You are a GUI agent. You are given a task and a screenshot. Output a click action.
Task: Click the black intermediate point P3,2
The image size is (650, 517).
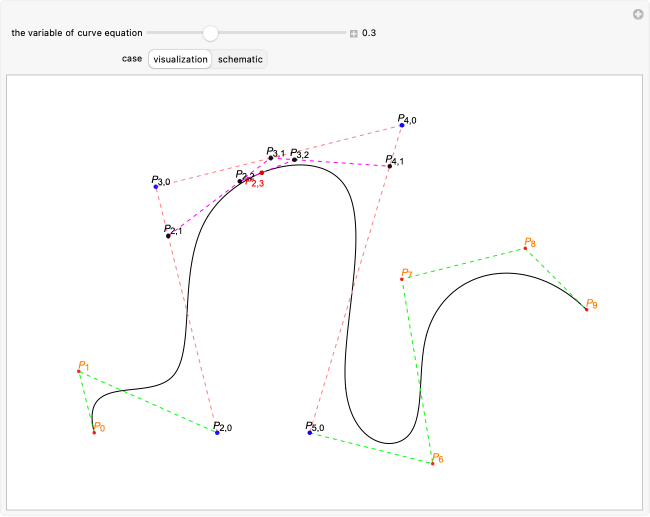(x=294, y=160)
